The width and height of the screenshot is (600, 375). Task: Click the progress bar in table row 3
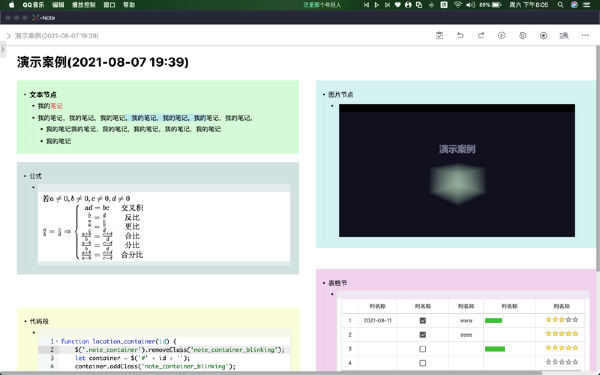pos(495,349)
